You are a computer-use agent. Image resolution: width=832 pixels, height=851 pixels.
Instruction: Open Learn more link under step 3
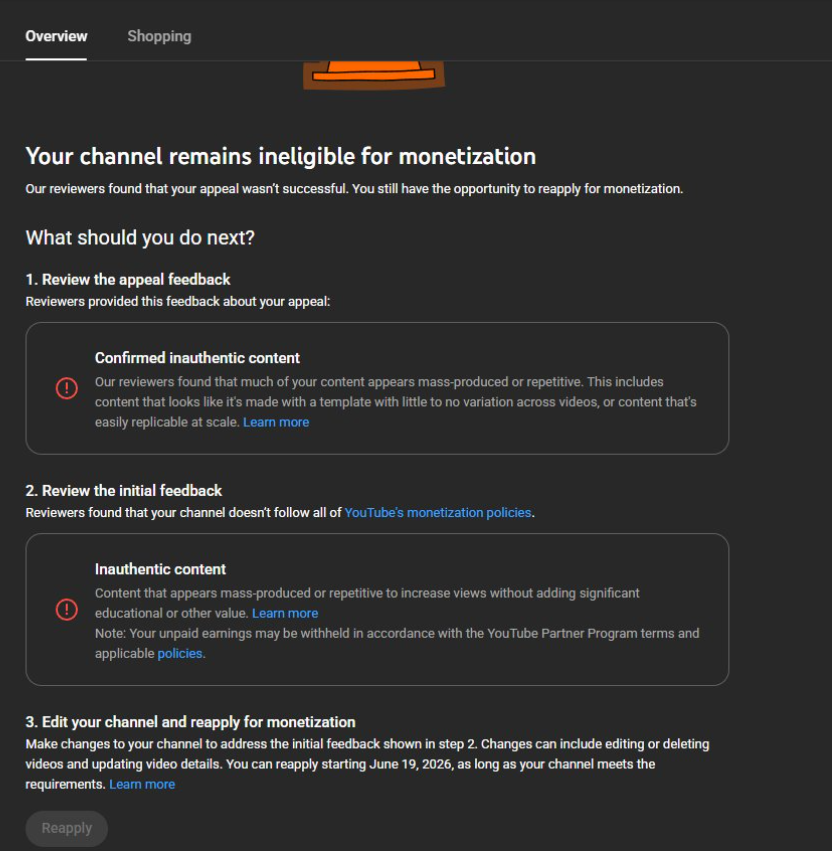142,784
